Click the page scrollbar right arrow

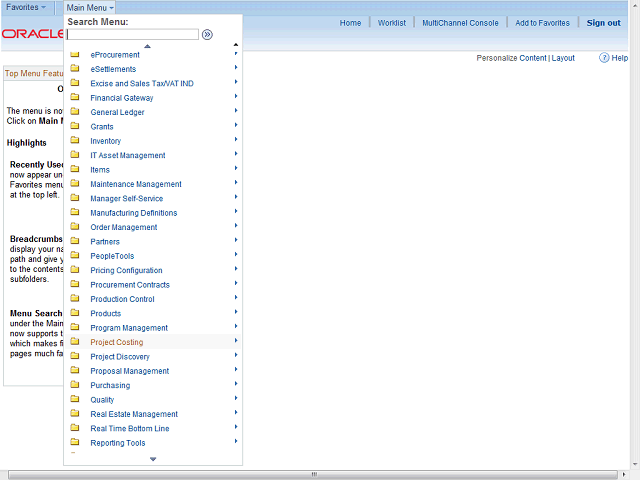click(x=624, y=475)
